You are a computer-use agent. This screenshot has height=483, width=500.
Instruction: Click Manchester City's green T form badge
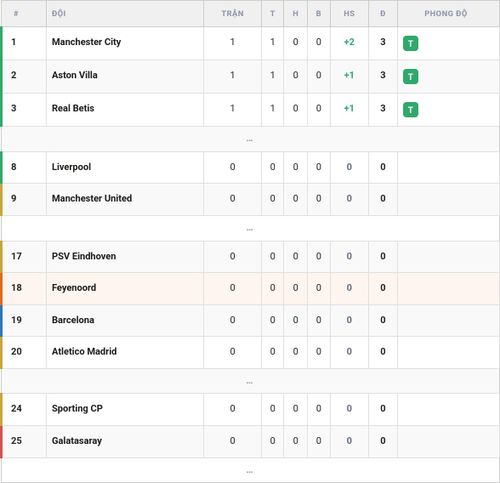click(410, 43)
